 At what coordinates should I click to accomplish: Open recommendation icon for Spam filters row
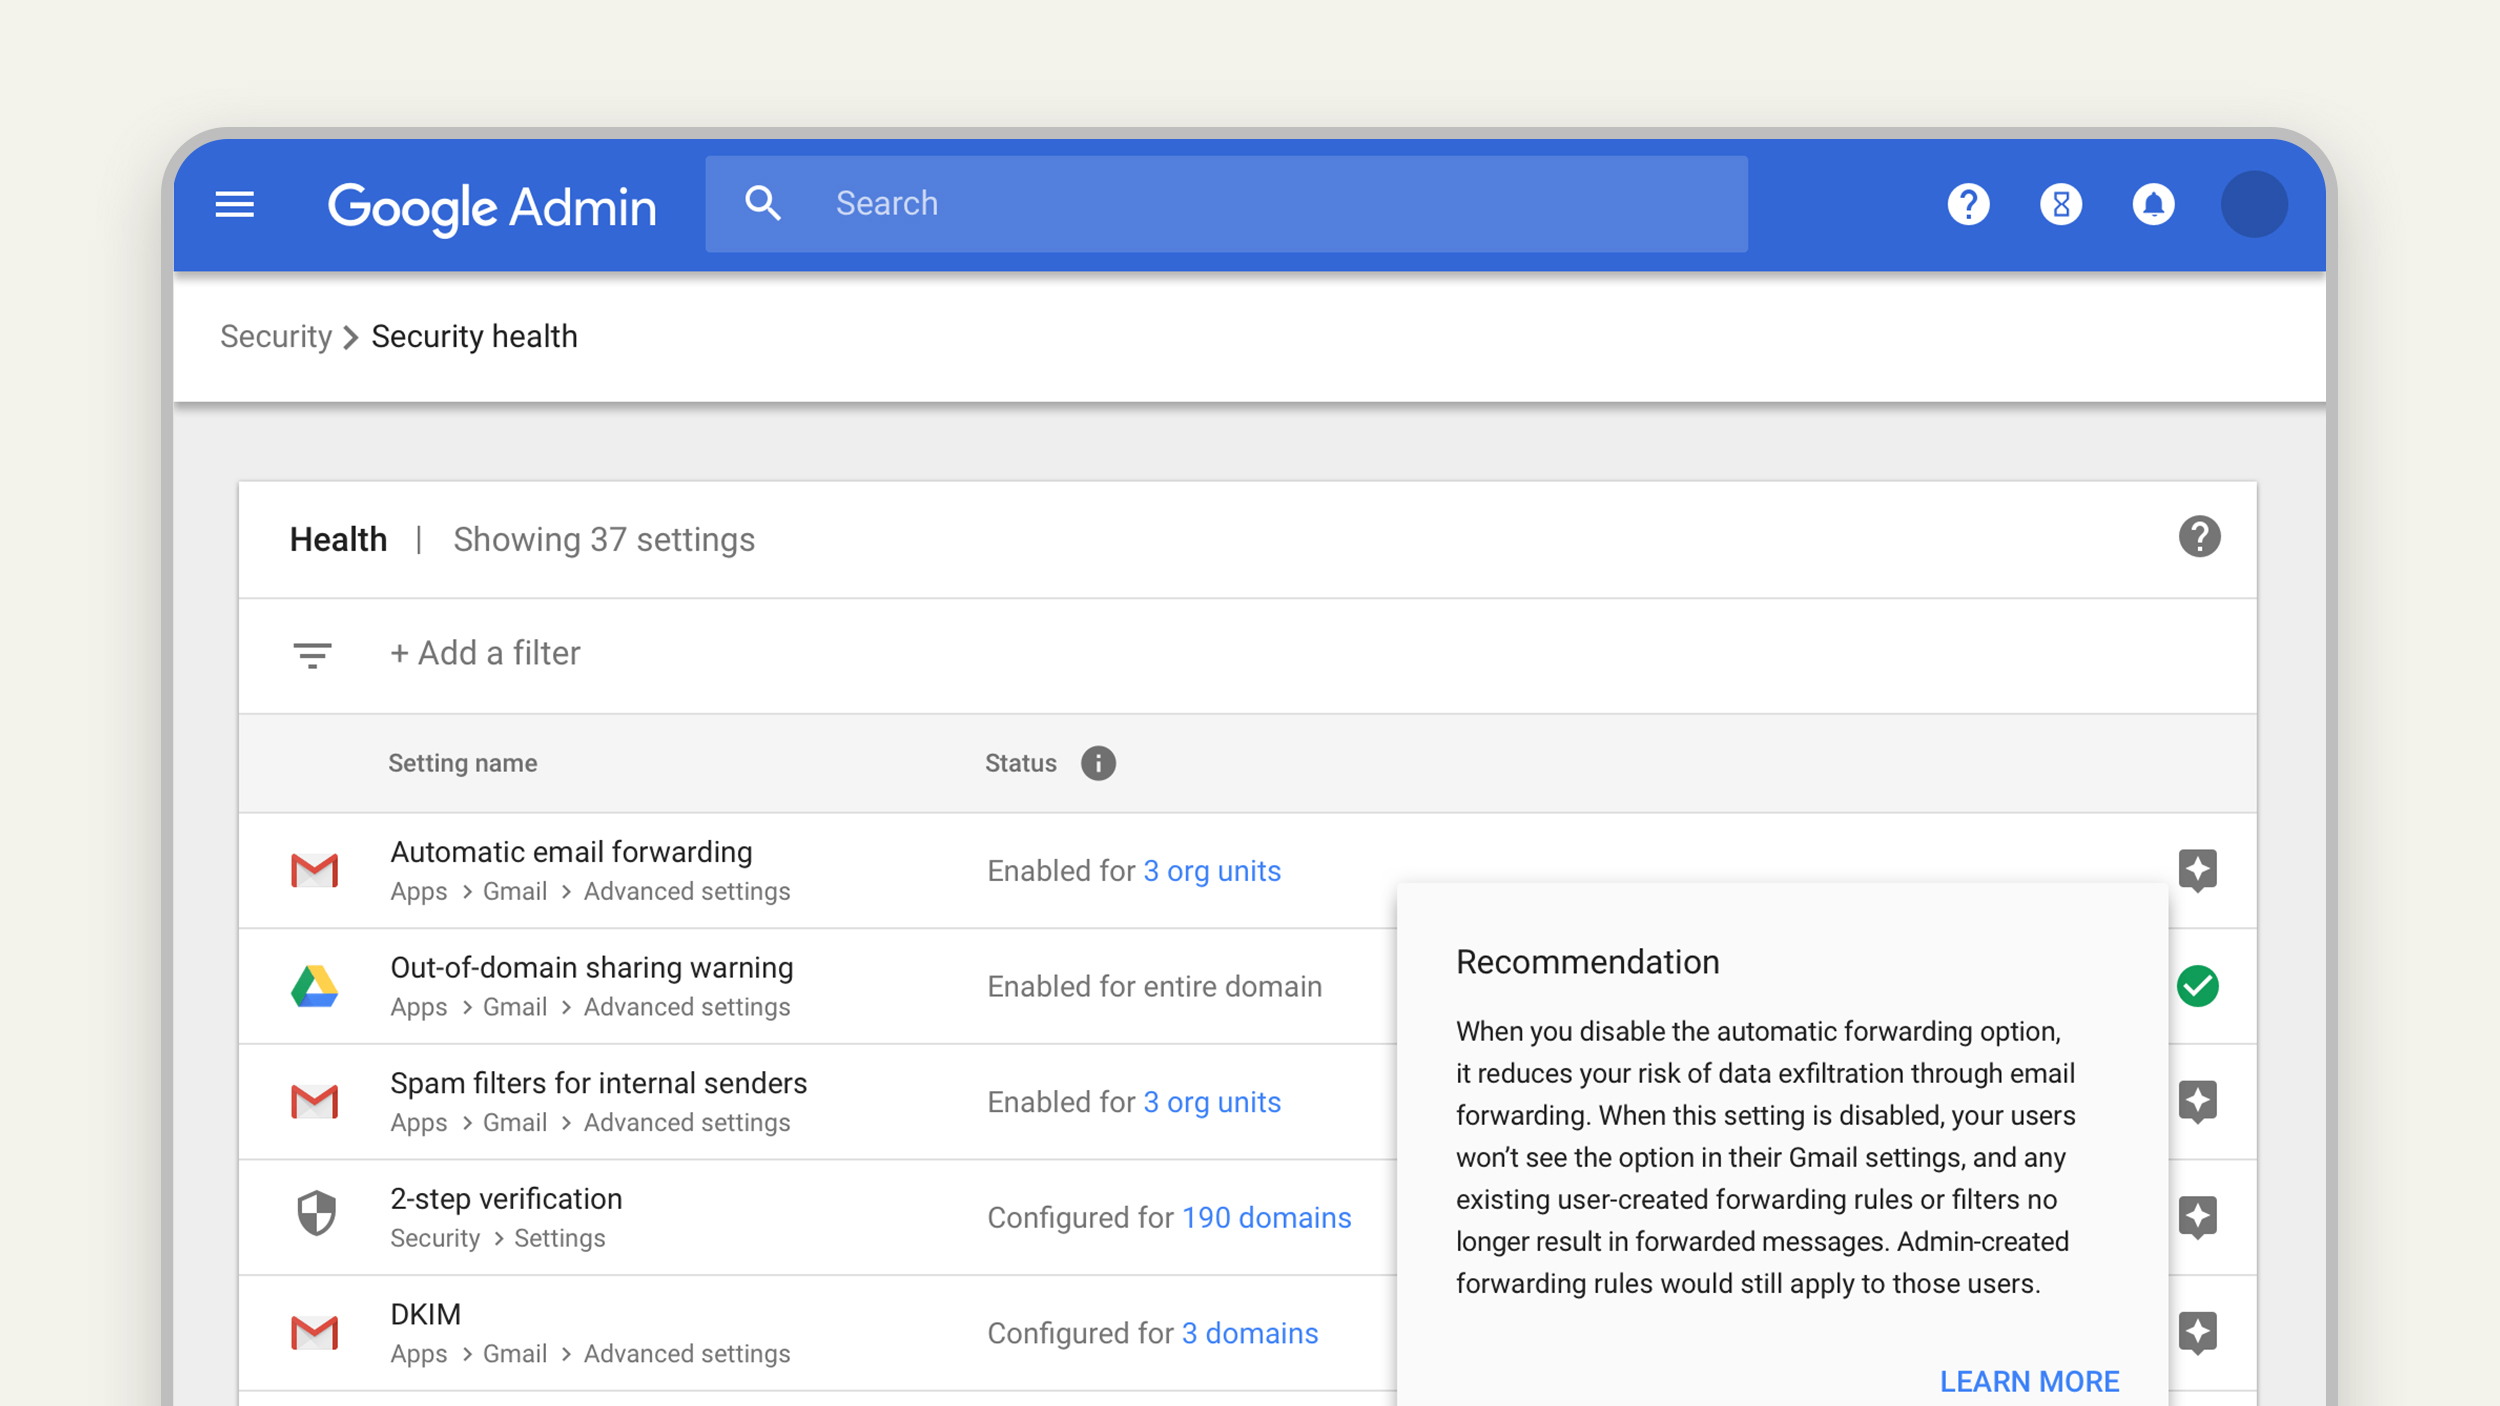coord(2198,1102)
